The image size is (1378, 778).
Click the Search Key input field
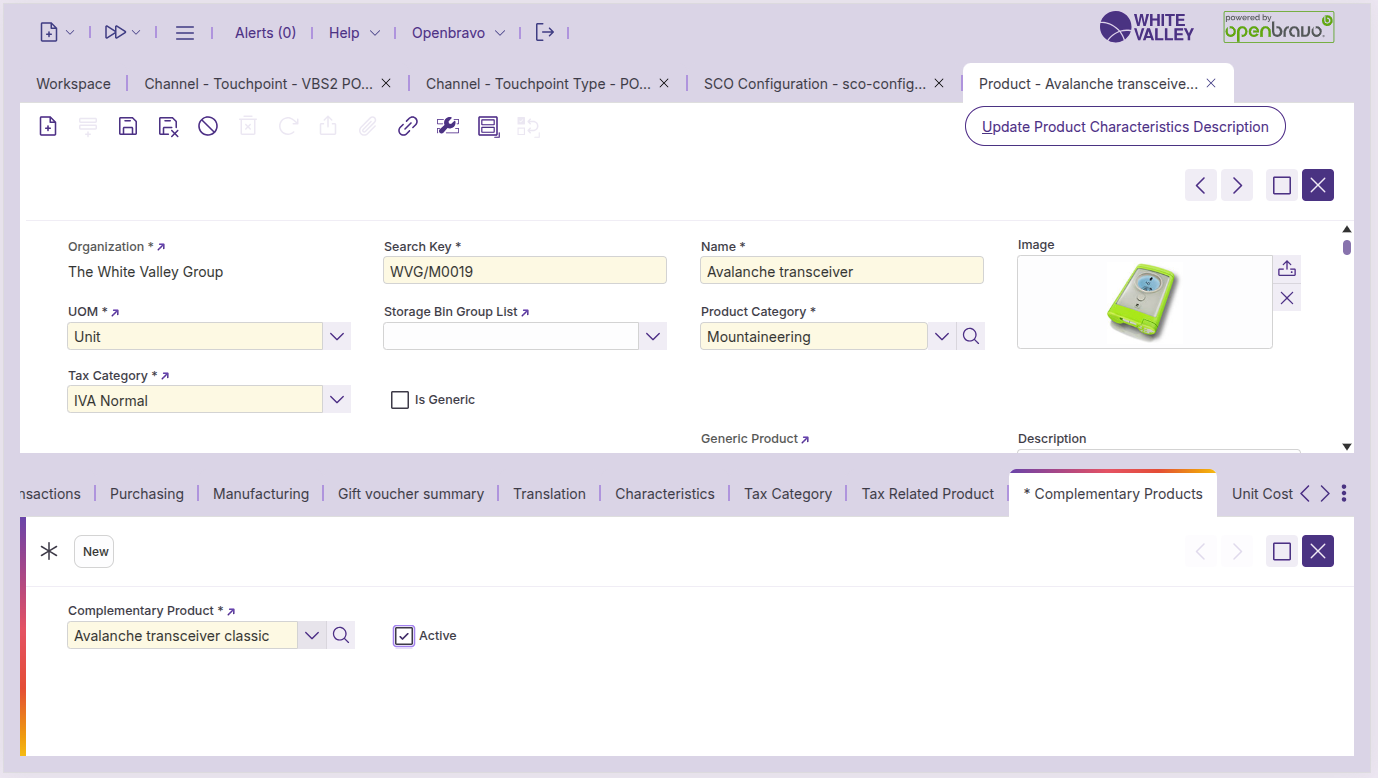pyautogui.click(x=524, y=271)
